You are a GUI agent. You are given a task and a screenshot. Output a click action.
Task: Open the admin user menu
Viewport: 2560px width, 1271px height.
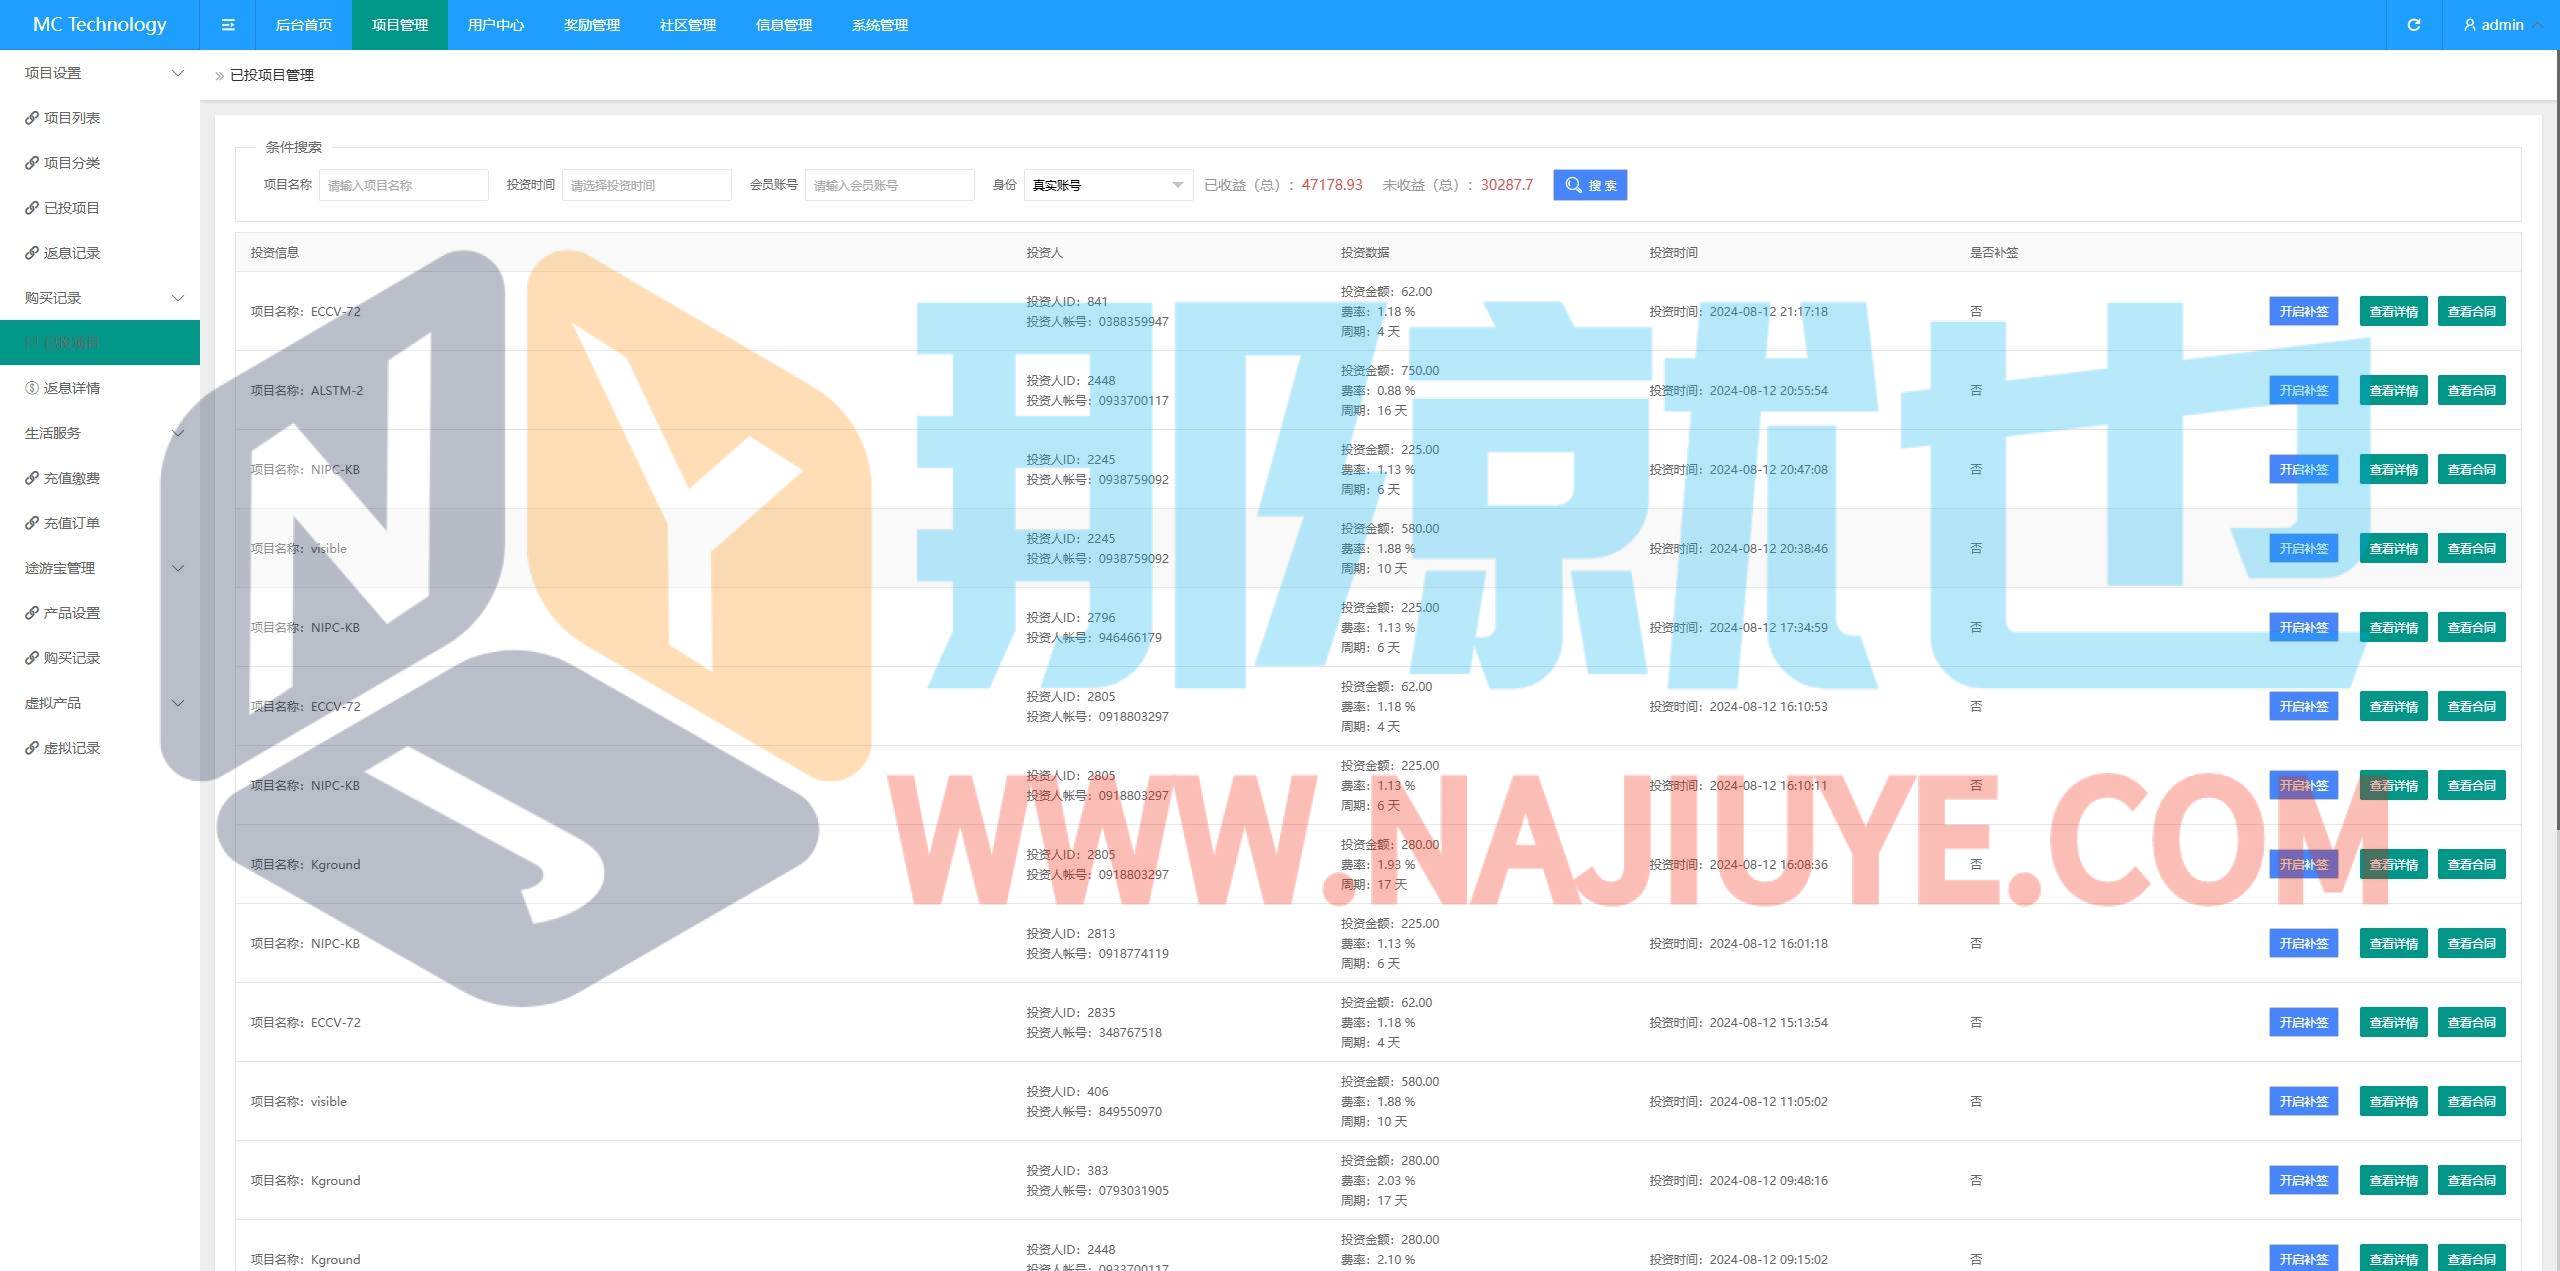tap(2501, 25)
